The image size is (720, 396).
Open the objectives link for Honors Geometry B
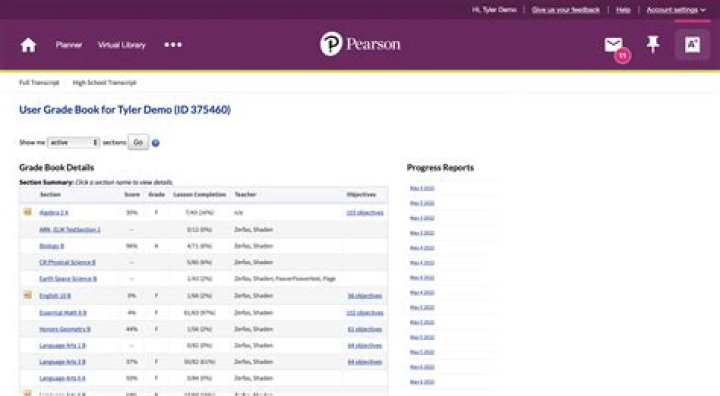click(365, 329)
